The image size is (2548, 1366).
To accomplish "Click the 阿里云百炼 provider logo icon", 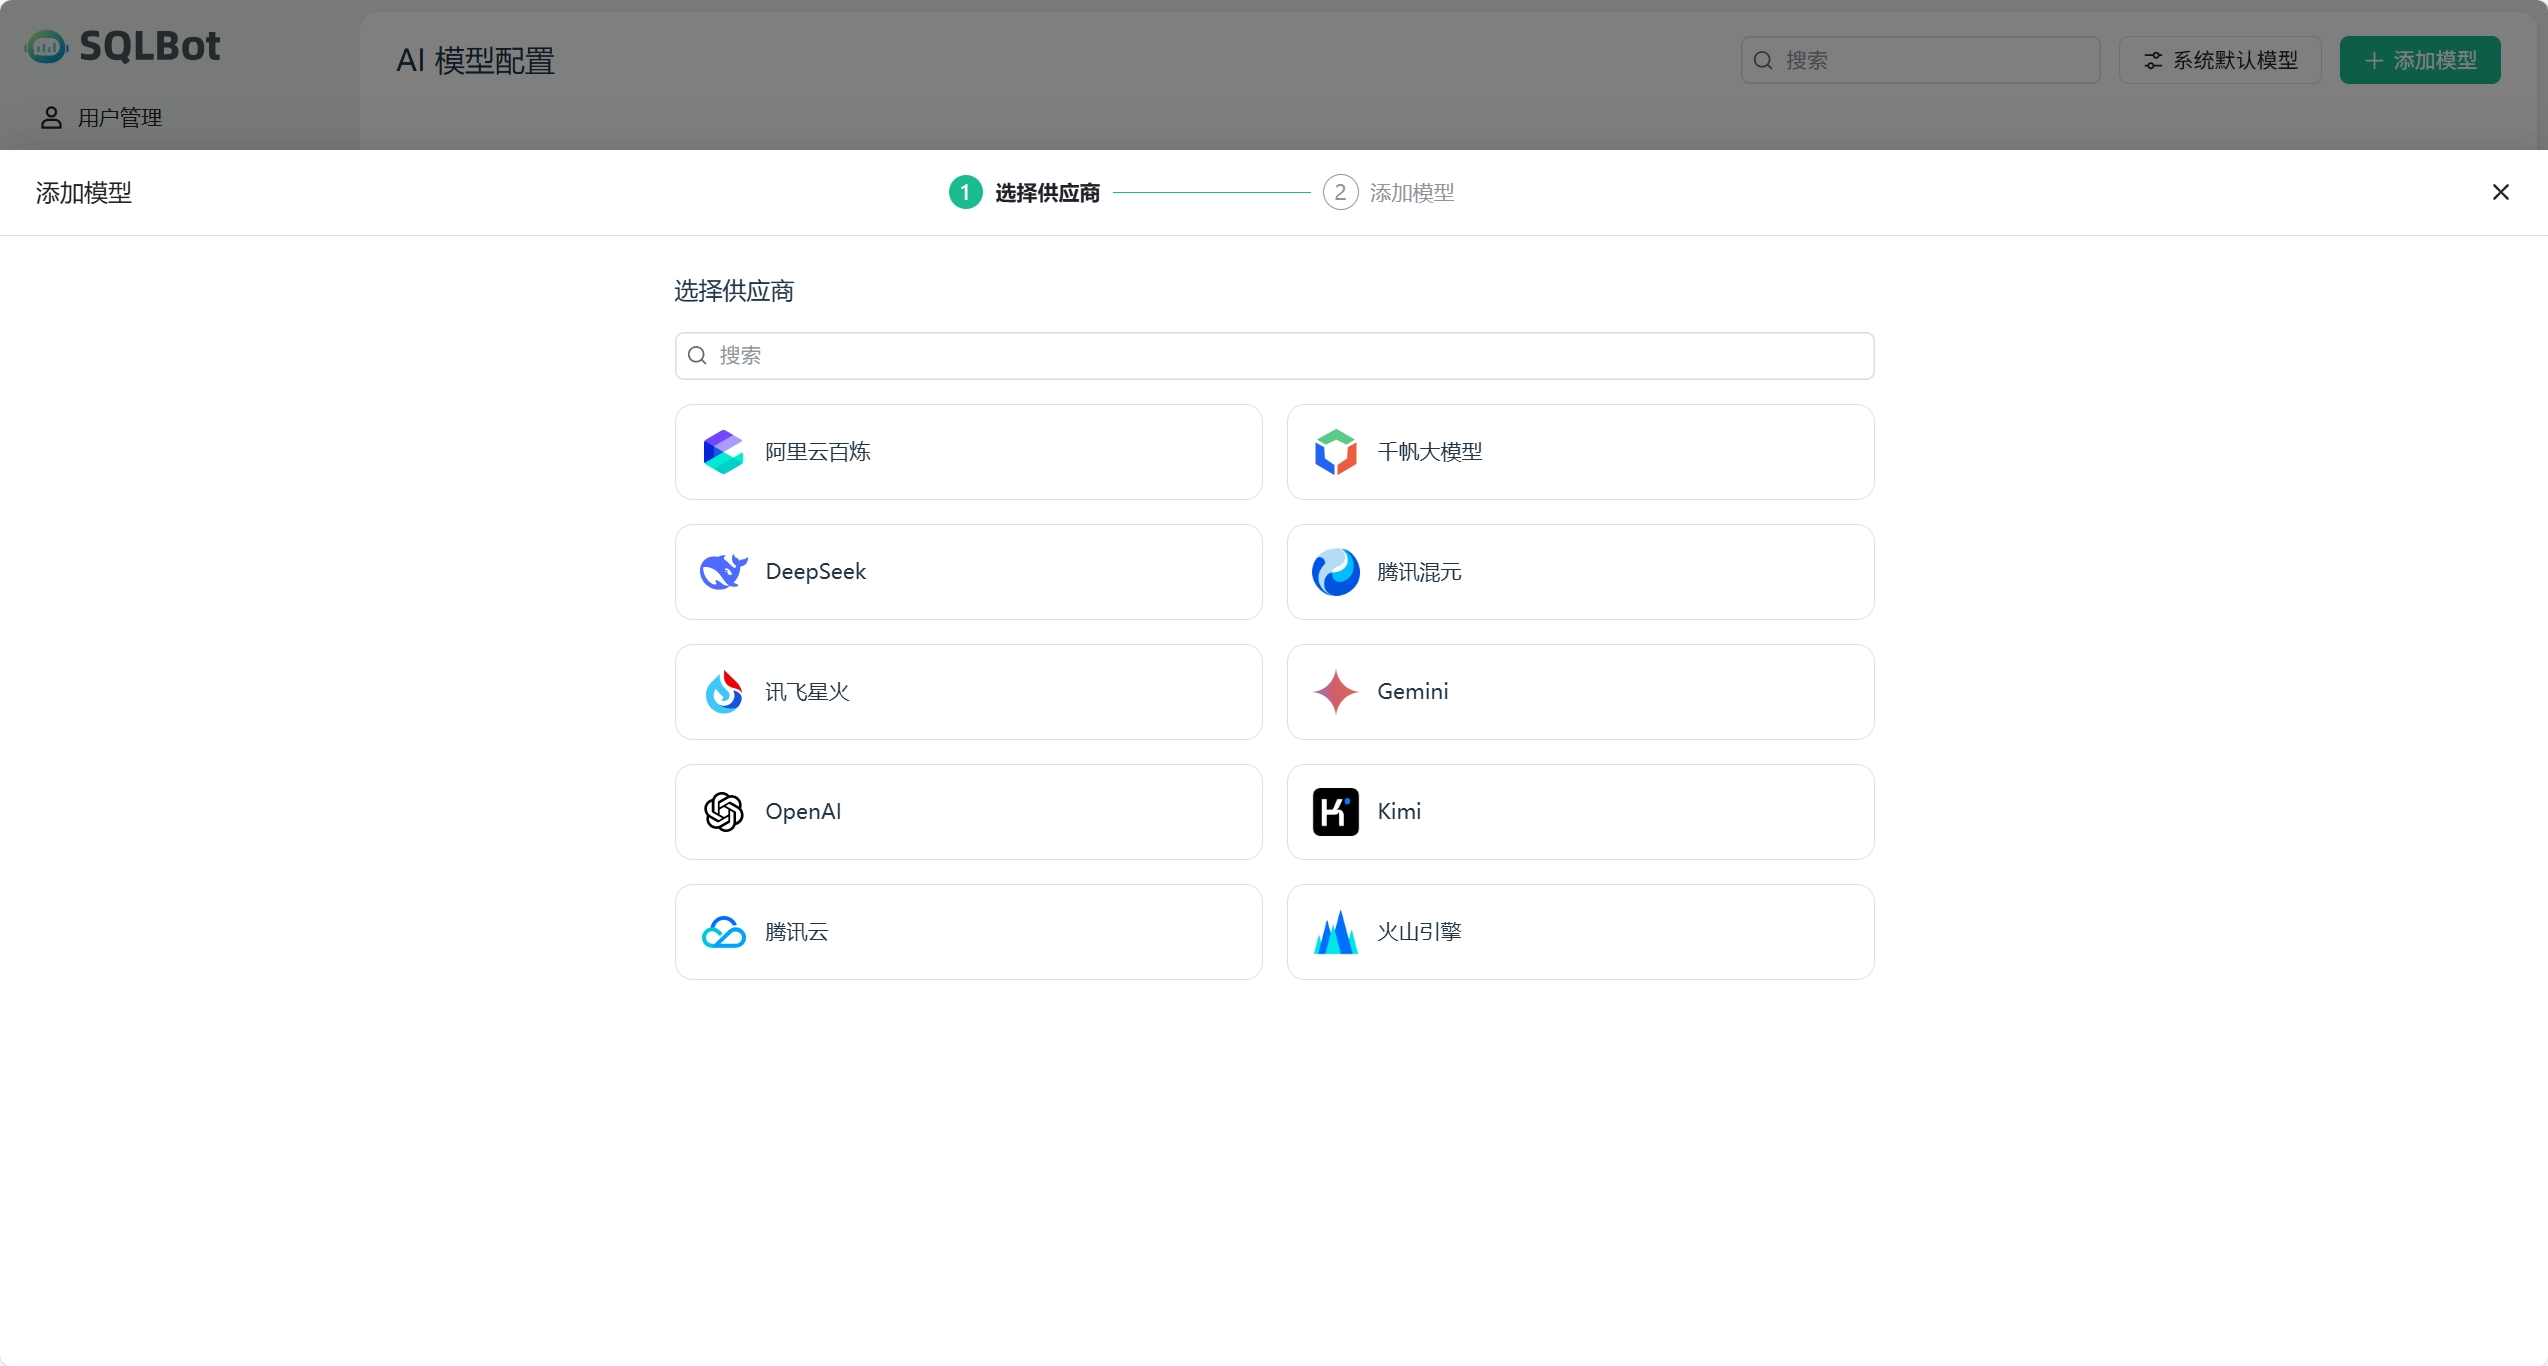I will (x=723, y=452).
